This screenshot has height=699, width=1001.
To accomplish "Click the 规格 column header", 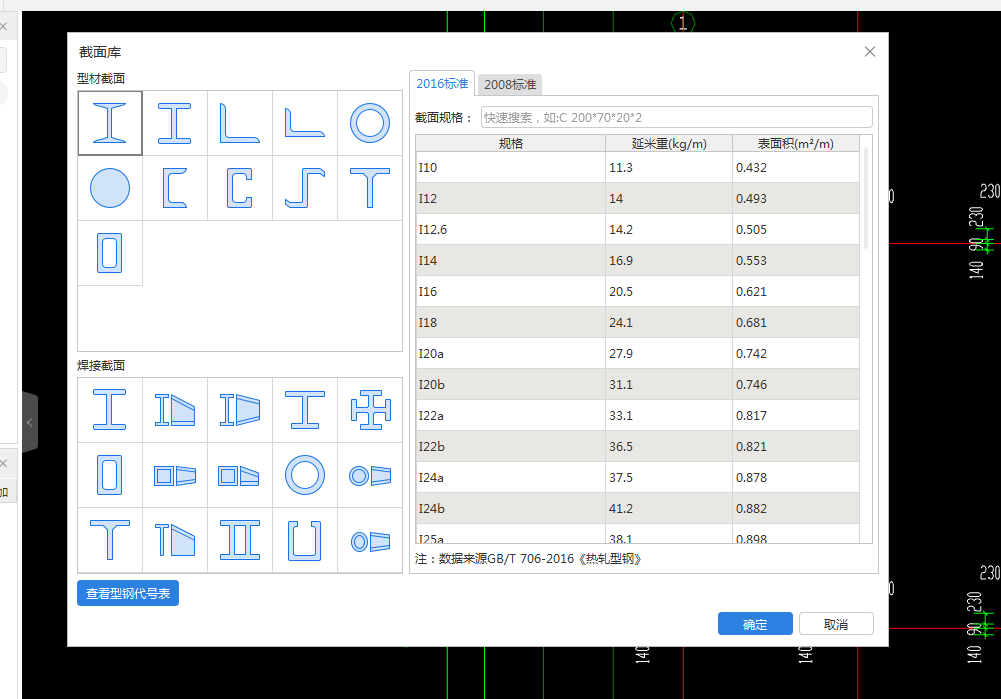I will [511, 144].
